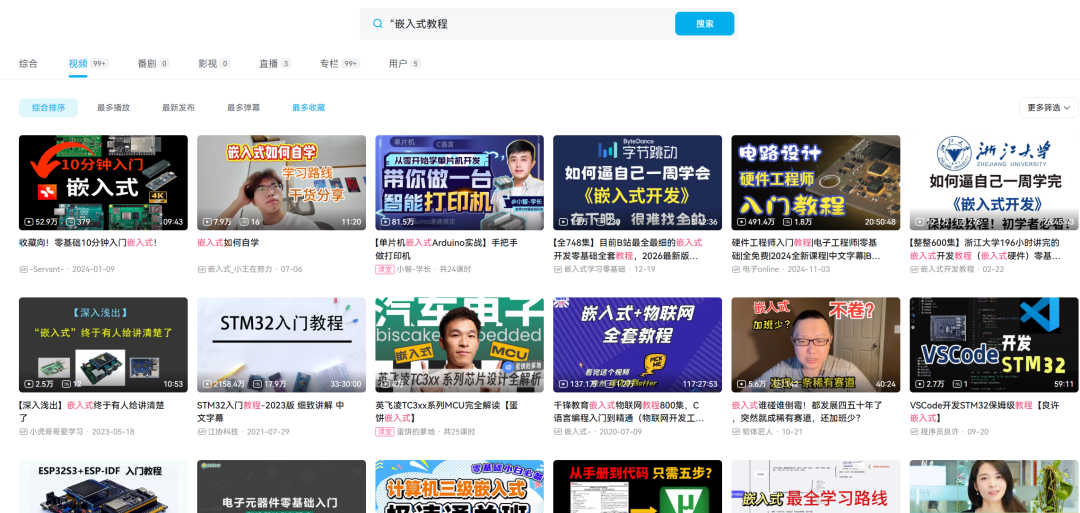Image resolution: width=1080 pixels, height=513 pixels.
Task: Click UP icon before 嵌入式学习零基础
Action: (x=558, y=269)
